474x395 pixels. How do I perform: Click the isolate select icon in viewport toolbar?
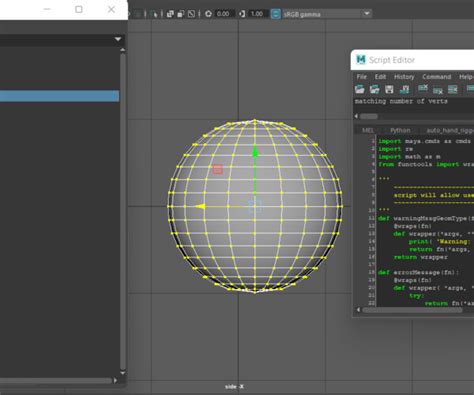click(x=154, y=14)
